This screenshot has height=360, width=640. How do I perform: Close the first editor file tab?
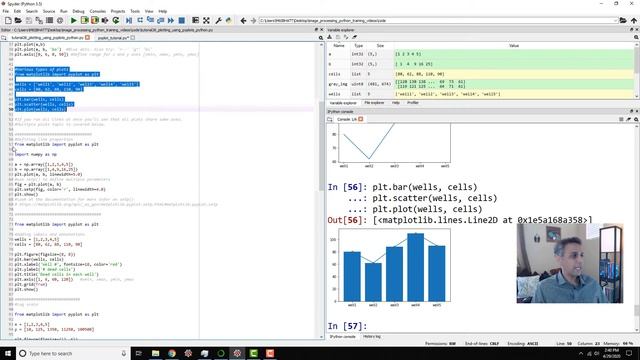[87, 38]
